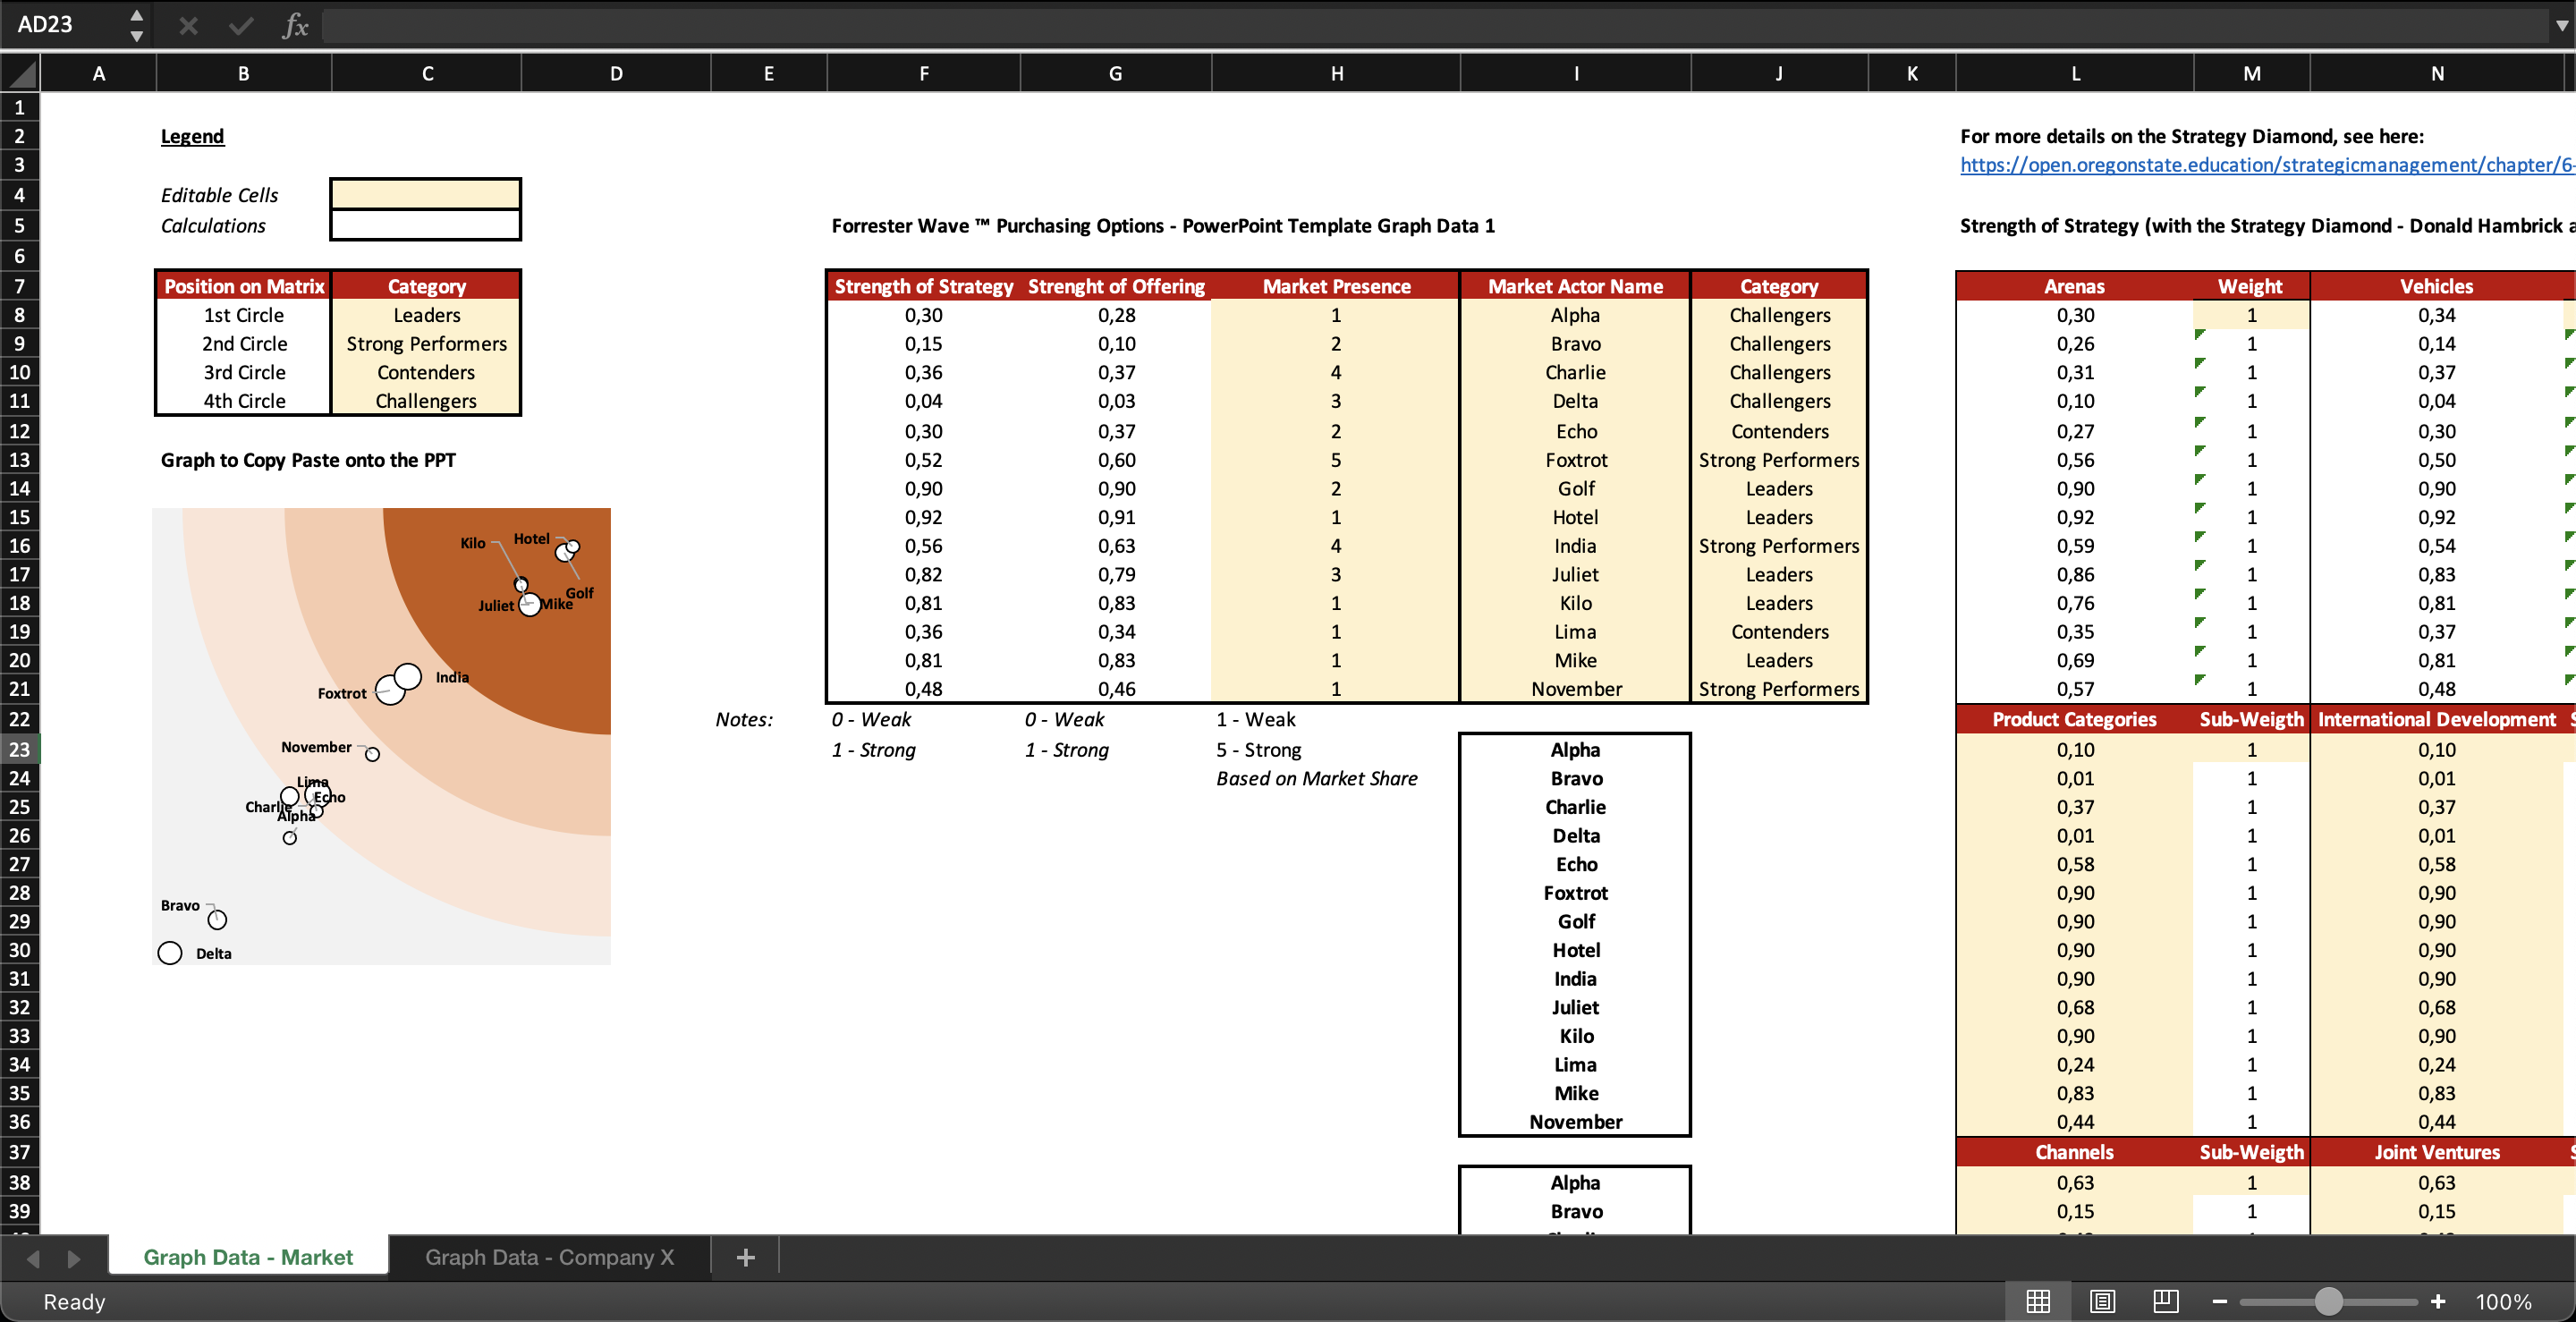Screen dimensions: 2576x1322
Task: Open the Name Box stepper arrows
Action: coord(137,25)
